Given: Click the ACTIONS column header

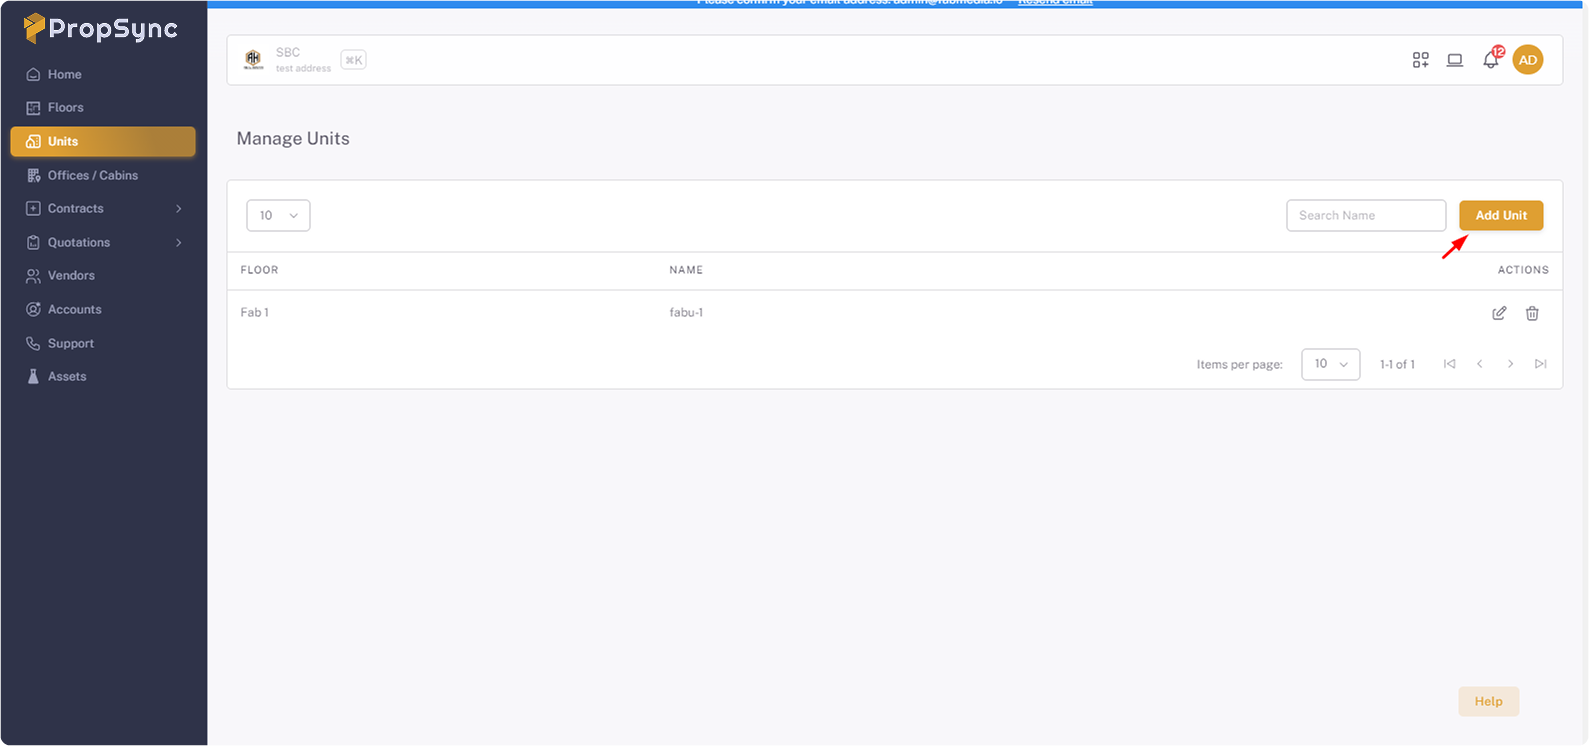Looking at the screenshot, I should pos(1523,270).
